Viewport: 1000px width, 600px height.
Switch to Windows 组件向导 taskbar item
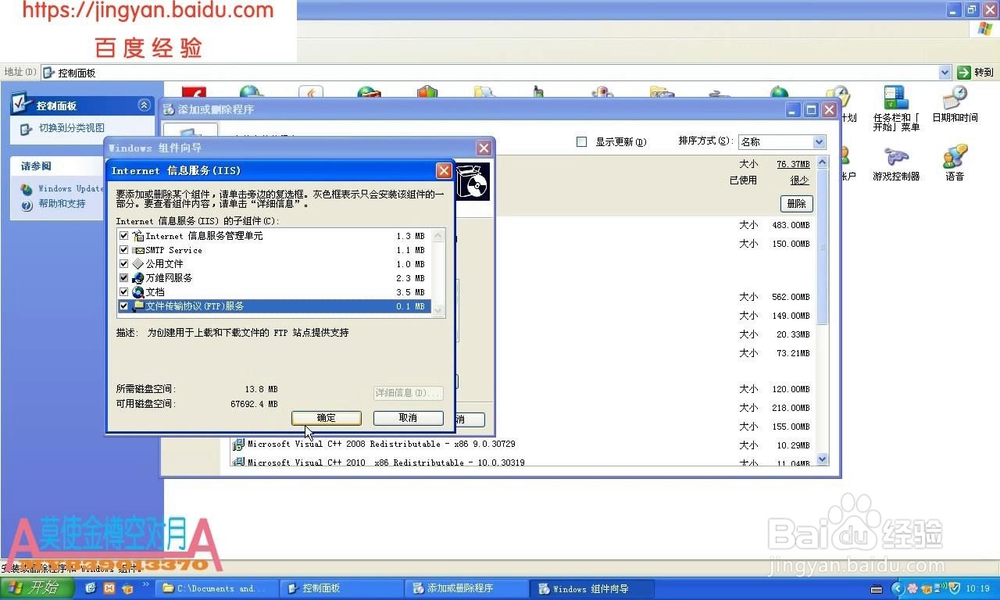pyautogui.click(x=593, y=588)
